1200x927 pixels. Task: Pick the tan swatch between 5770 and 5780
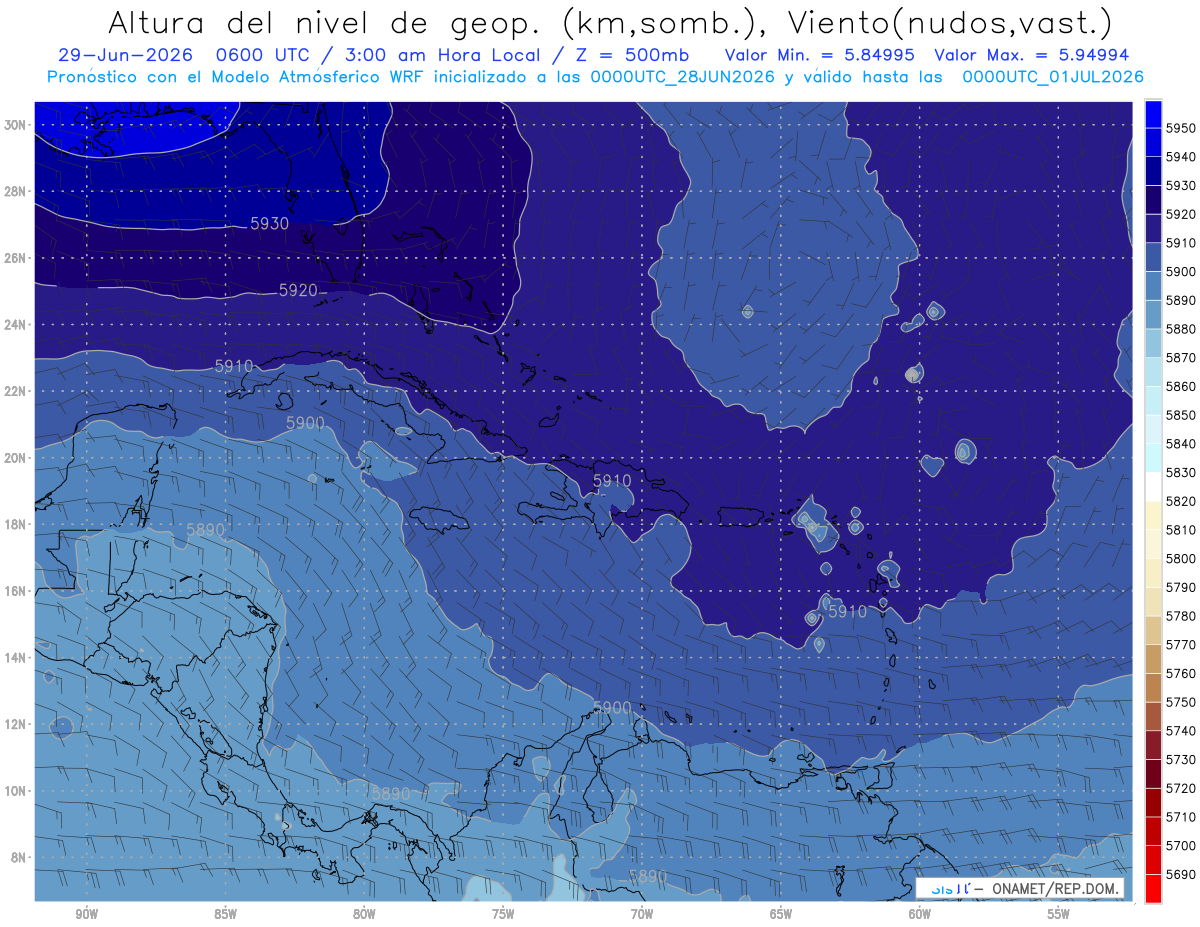(x=1153, y=630)
